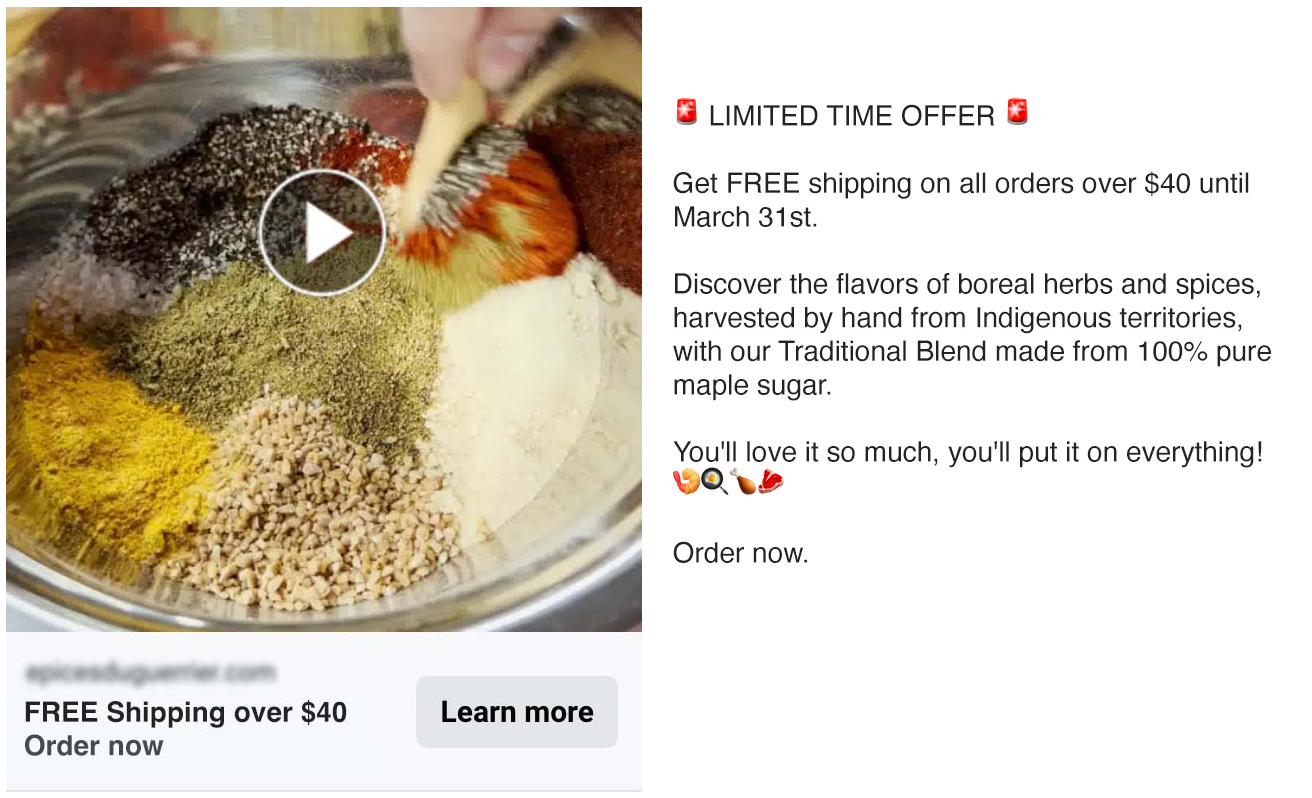Click the LIMITED TIME OFFER text
Screen dimensions: 1312x798
852,116
